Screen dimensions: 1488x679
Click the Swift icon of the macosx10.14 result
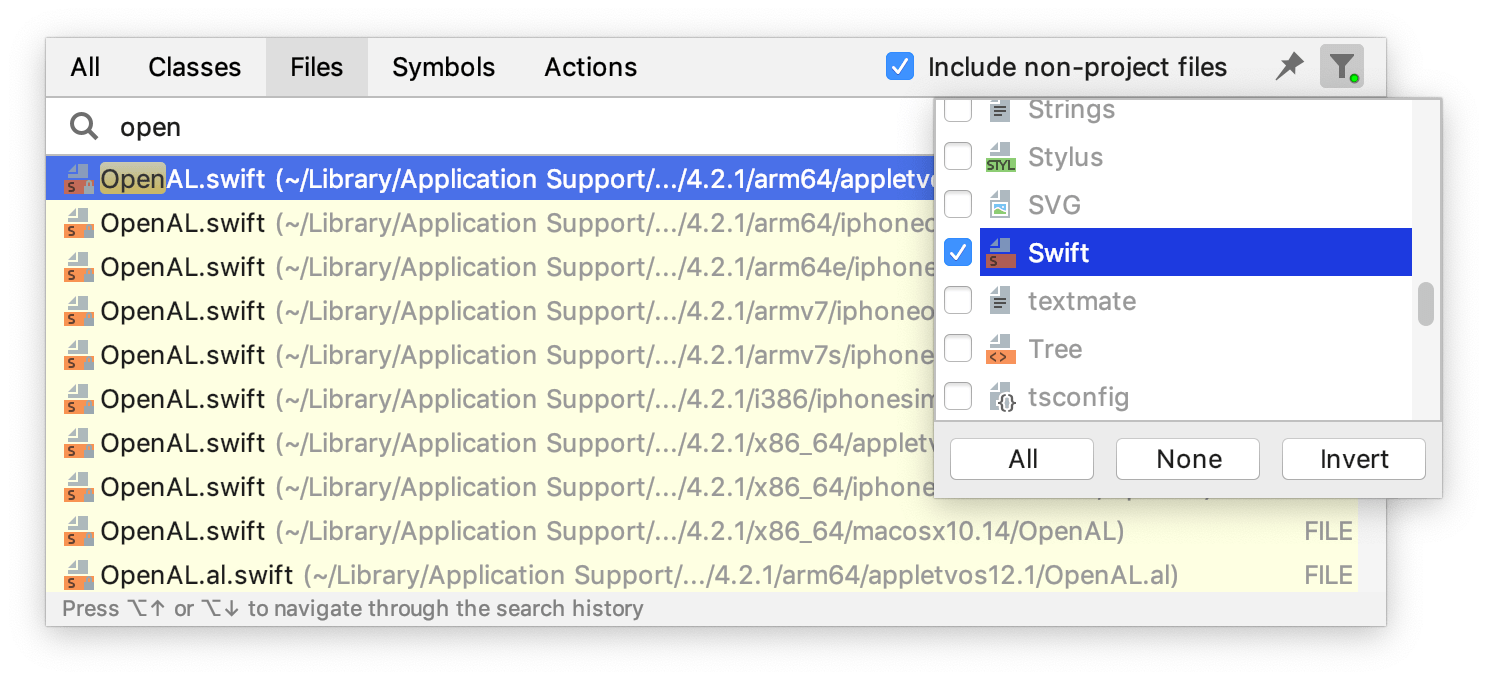[x=79, y=531]
